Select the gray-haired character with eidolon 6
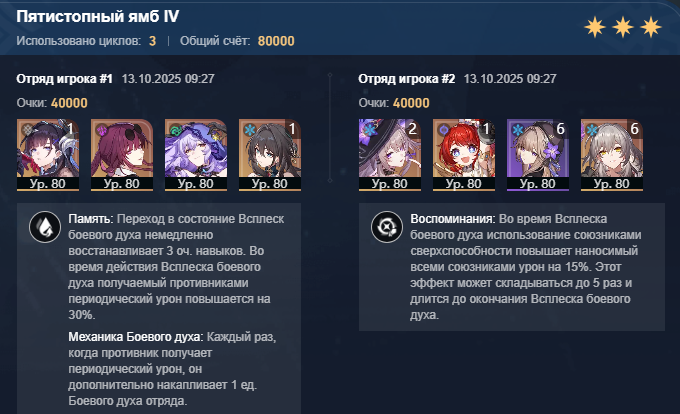This screenshot has width=680, height=414. coord(612,155)
